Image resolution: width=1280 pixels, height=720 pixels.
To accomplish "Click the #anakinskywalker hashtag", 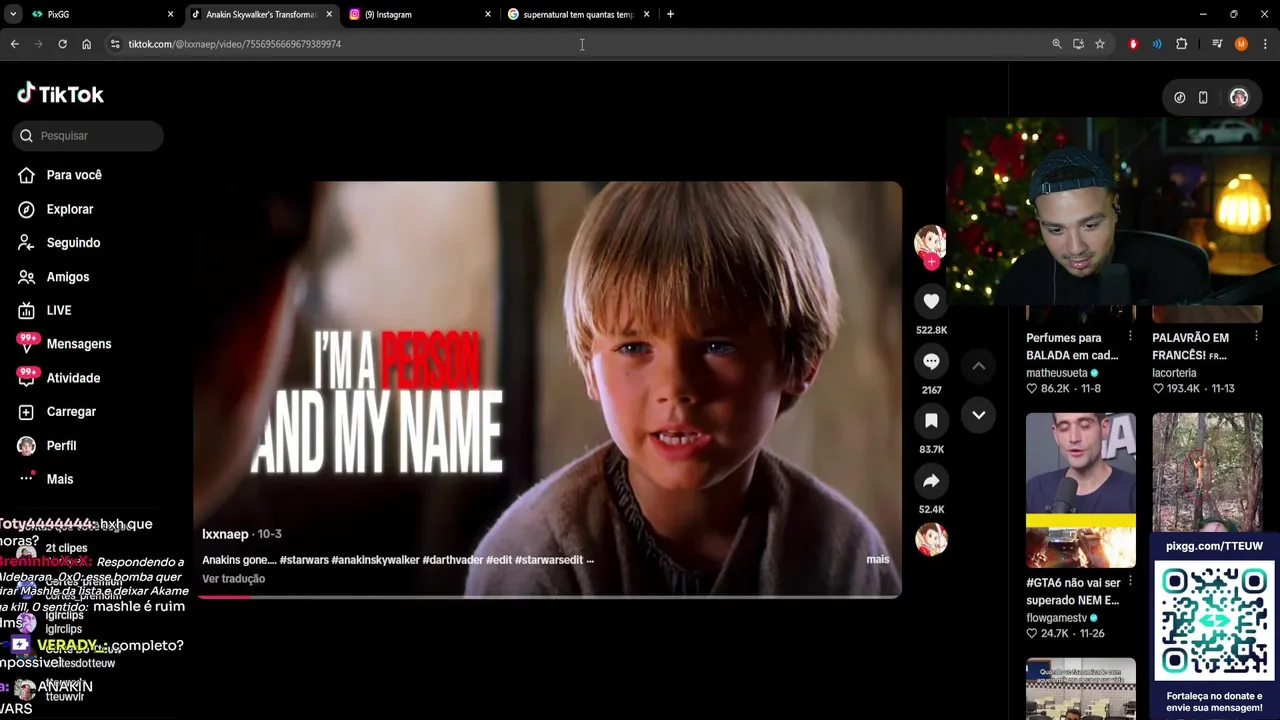I will pos(375,560).
